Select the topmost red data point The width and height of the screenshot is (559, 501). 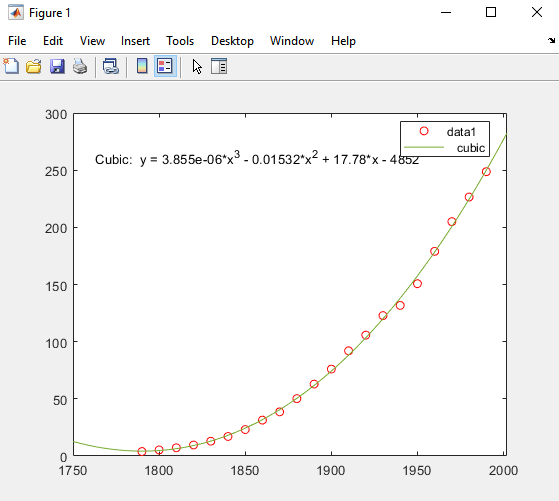[486, 172]
